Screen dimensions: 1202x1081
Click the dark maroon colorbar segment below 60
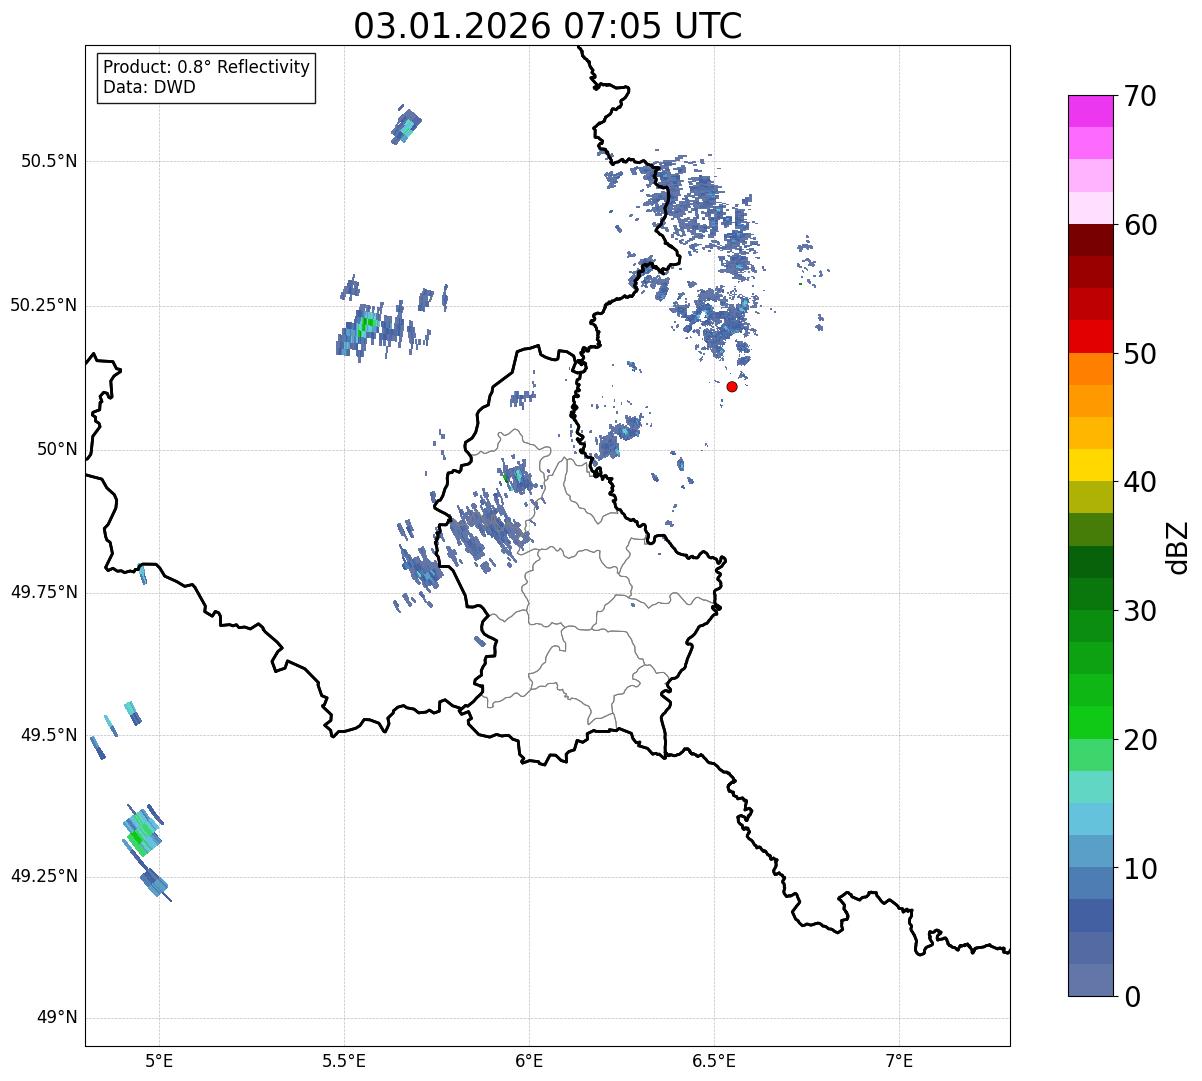[1091, 240]
